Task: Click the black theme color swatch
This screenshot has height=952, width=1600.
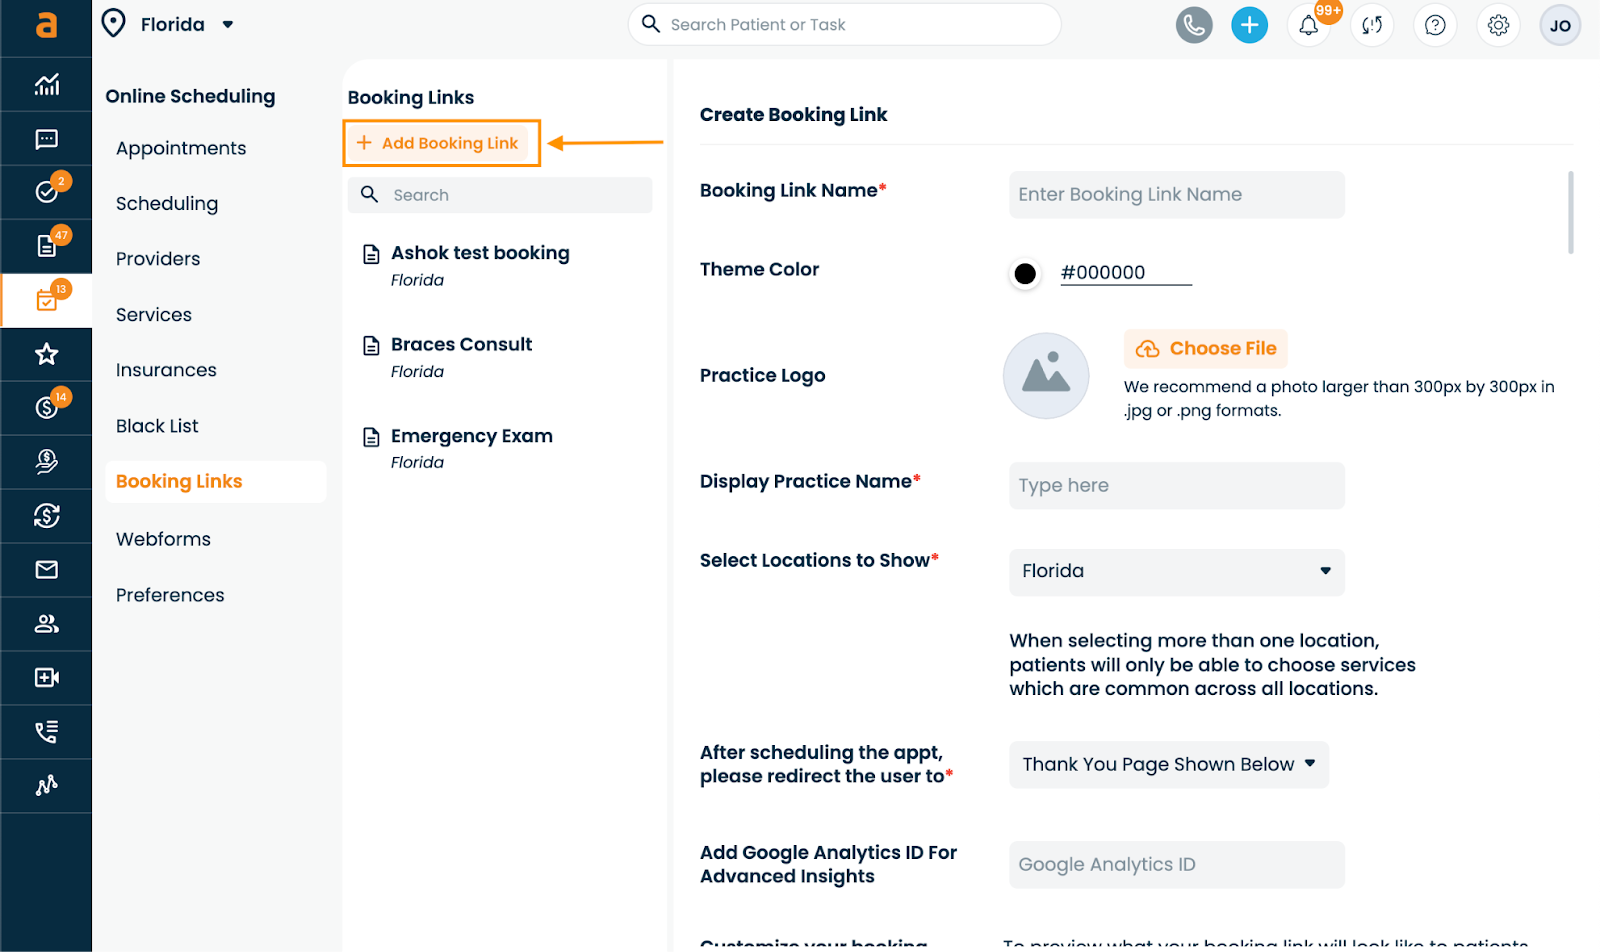Action: coord(1025,273)
